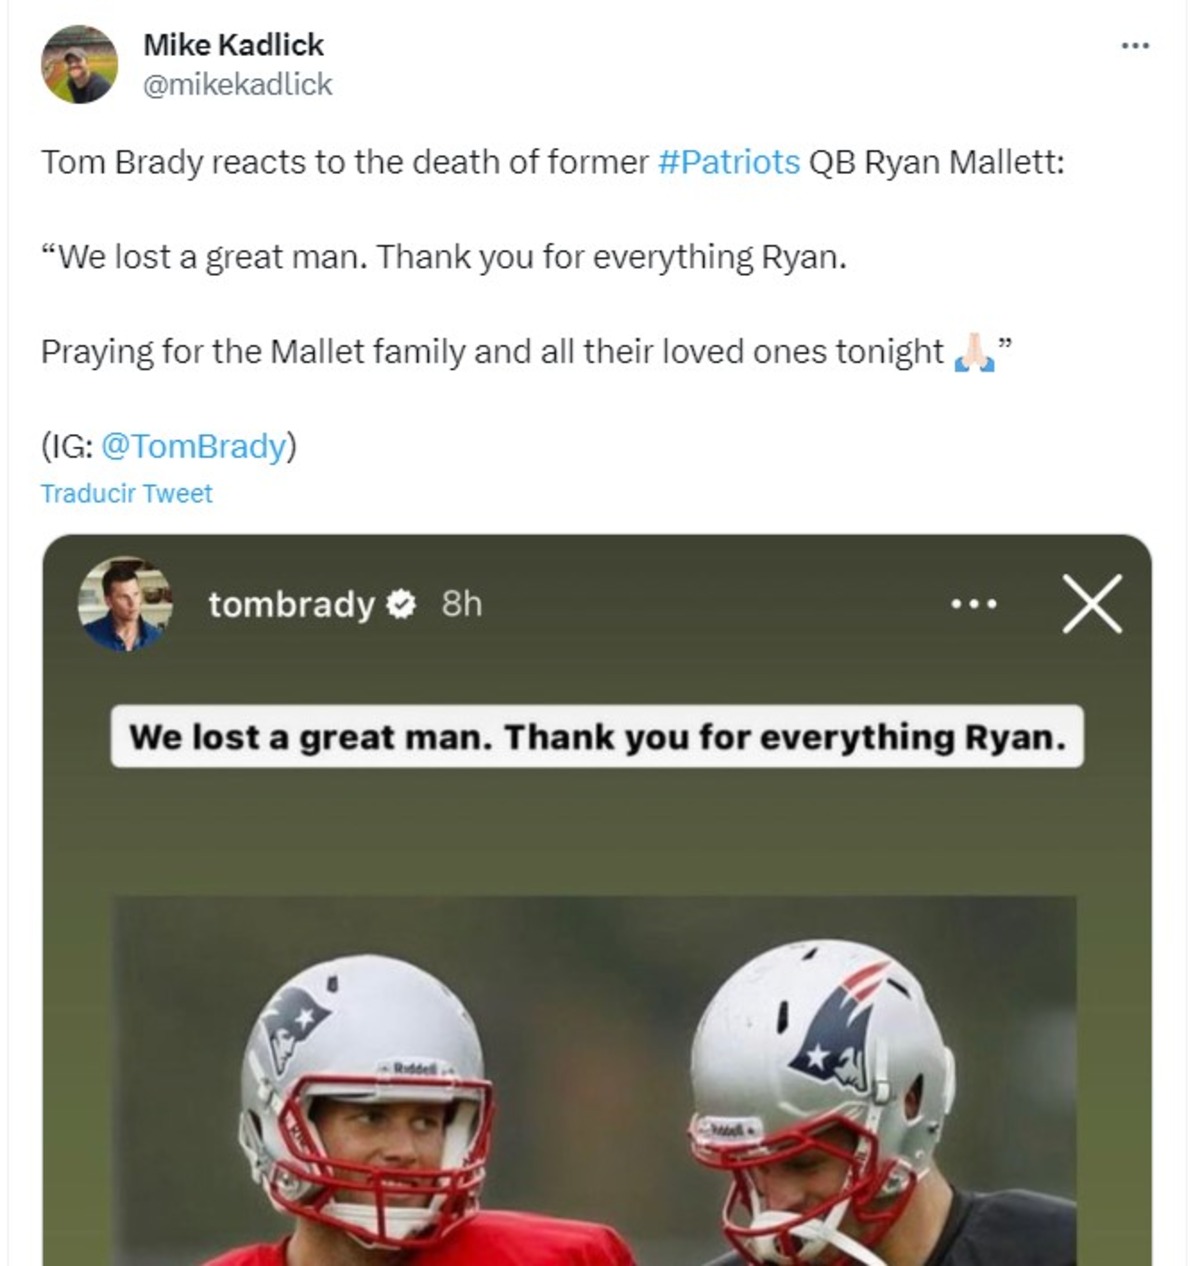Click the "Praying for the Mallet family" sentence
This screenshot has width=1200, height=1266.
[491, 352]
